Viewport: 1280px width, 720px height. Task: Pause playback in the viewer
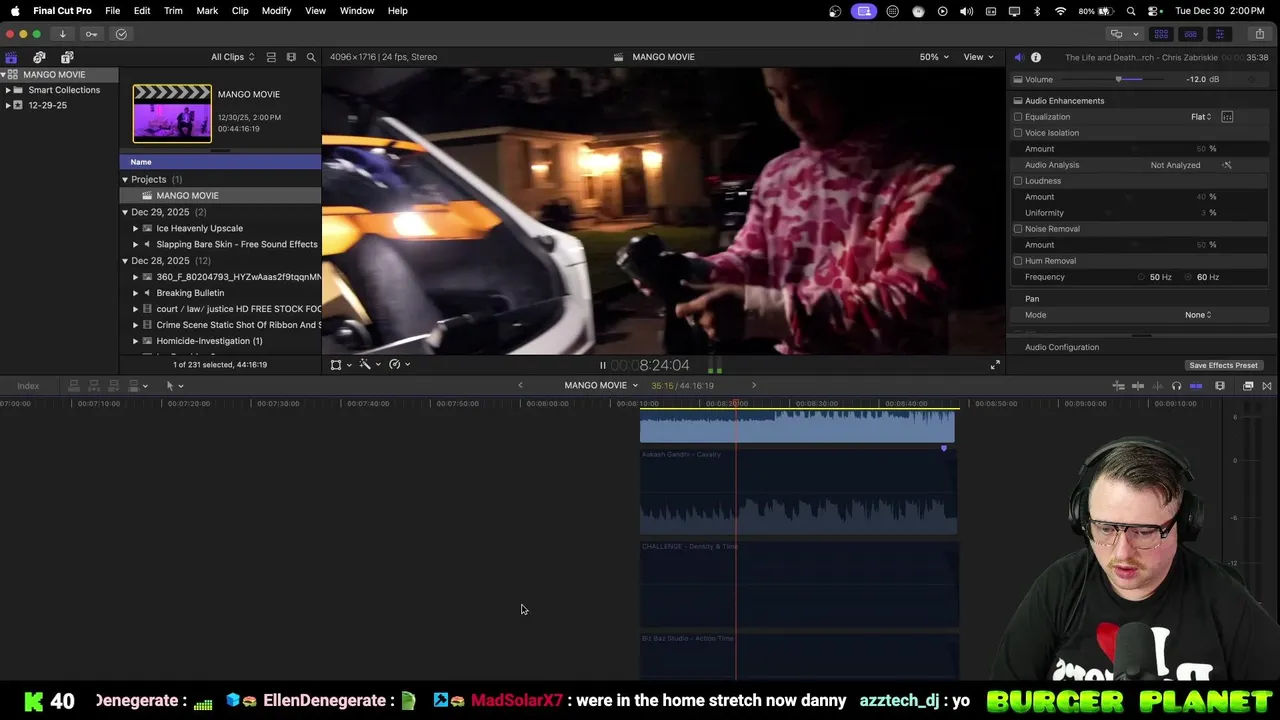[x=602, y=366]
